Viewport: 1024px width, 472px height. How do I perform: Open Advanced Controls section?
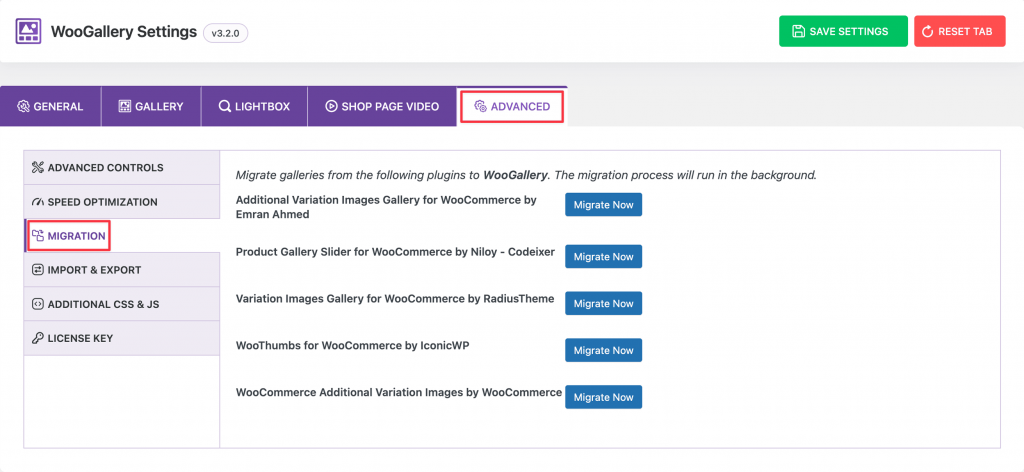tap(121, 168)
